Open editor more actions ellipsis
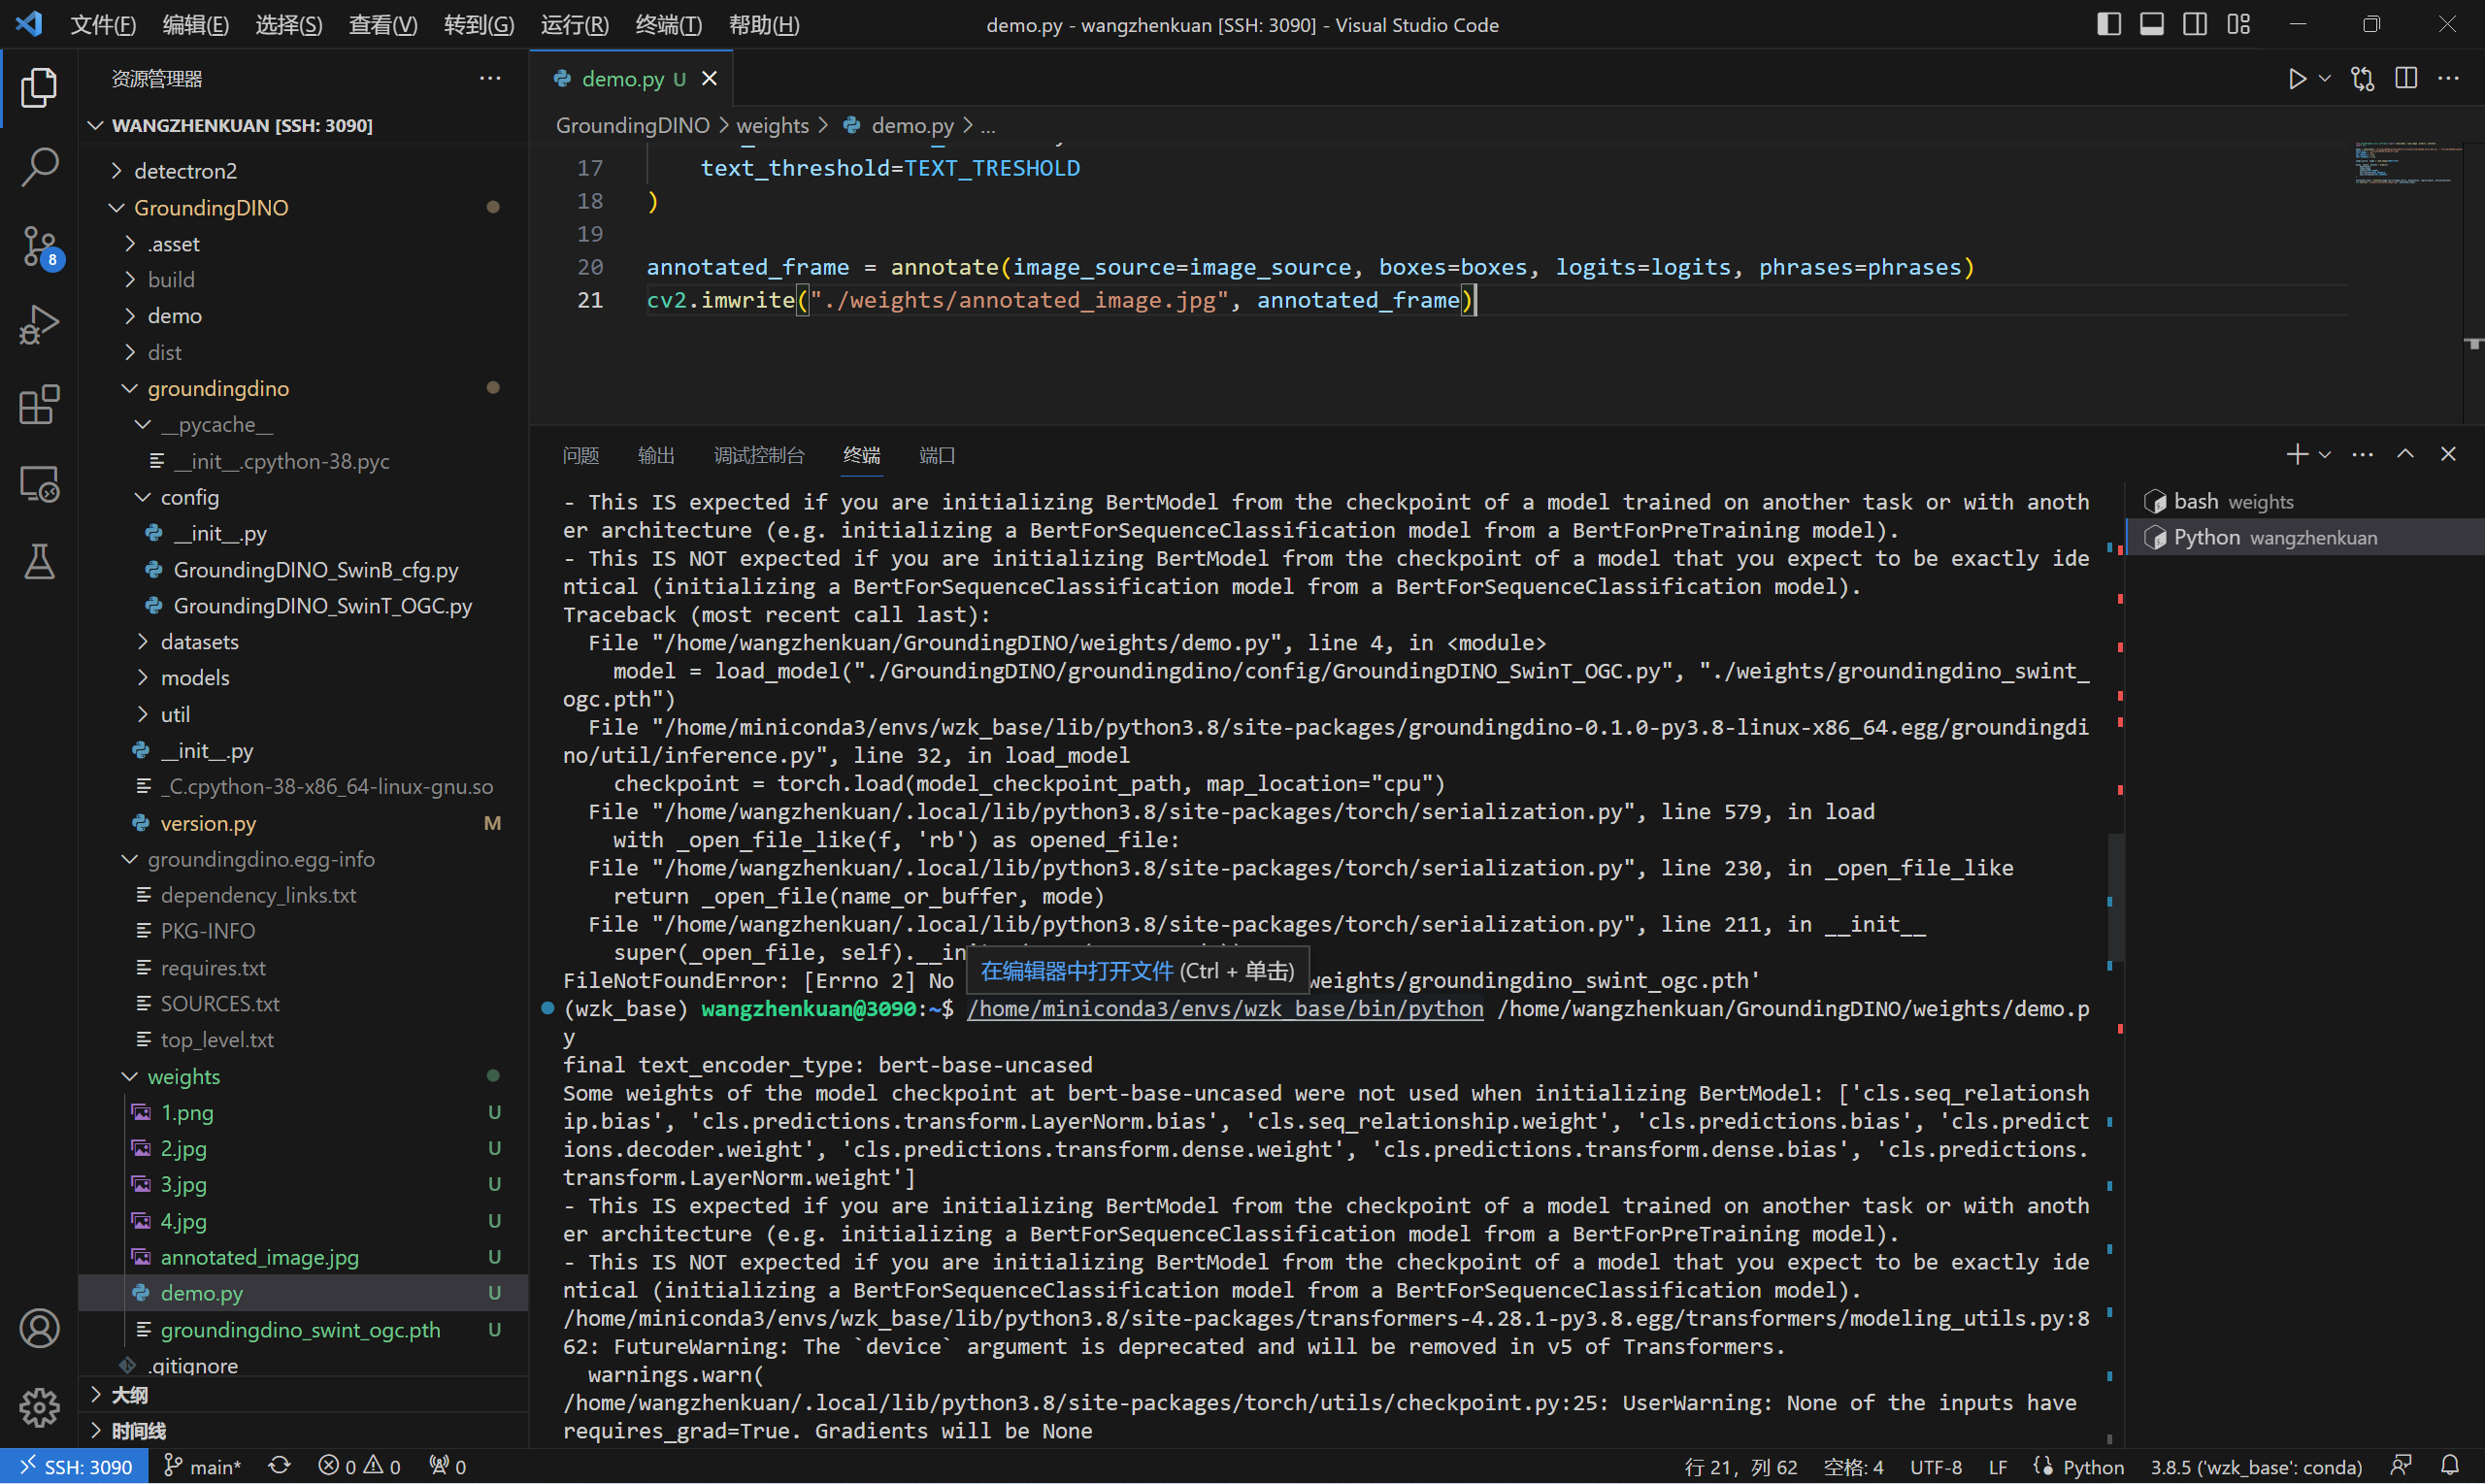 2448,78
